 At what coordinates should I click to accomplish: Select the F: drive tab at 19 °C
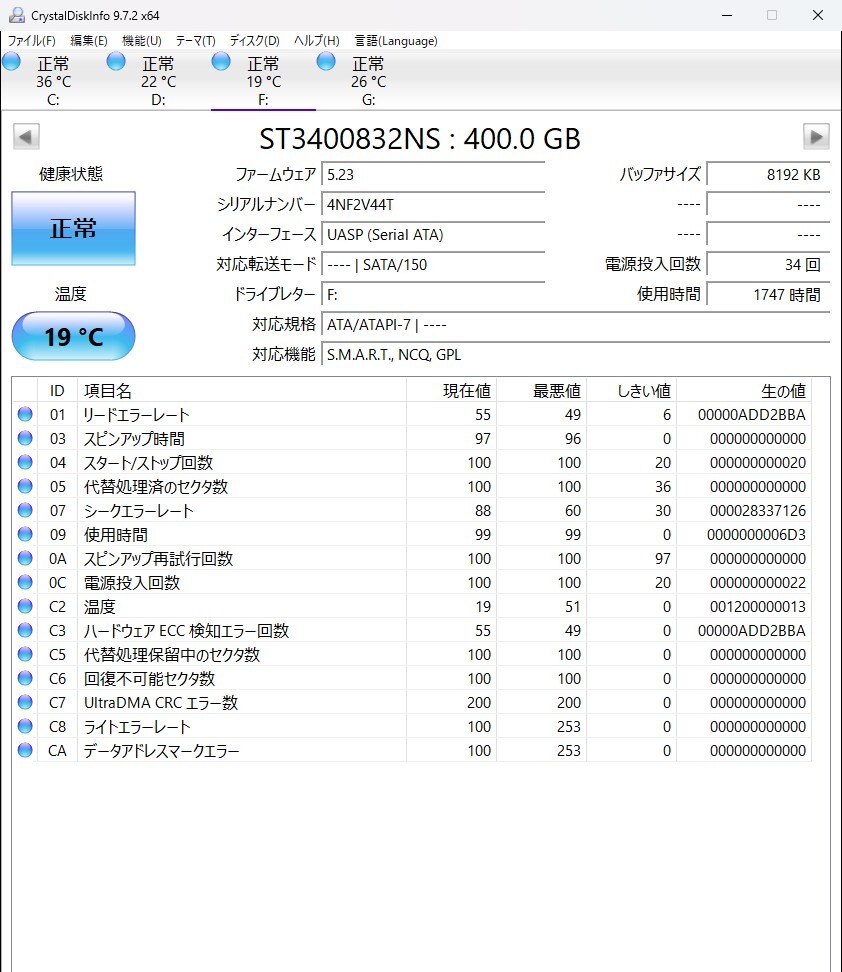(x=264, y=81)
